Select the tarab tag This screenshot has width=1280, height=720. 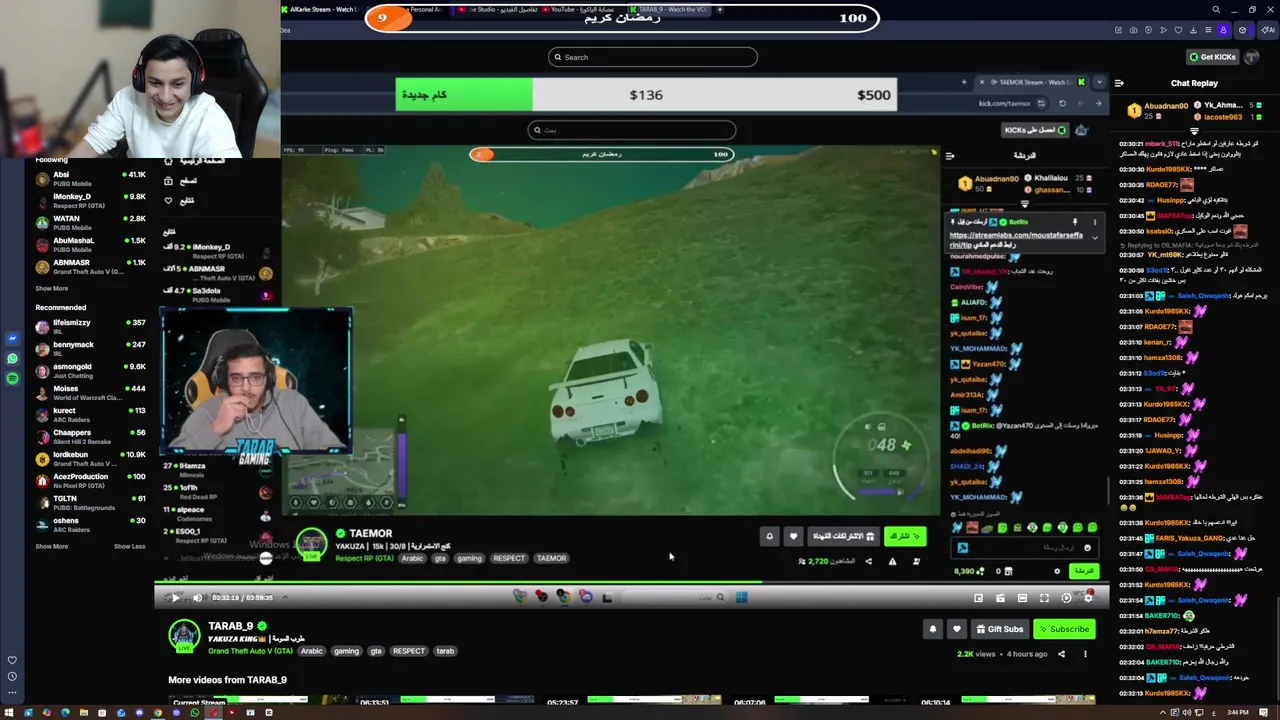click(445, 651)
